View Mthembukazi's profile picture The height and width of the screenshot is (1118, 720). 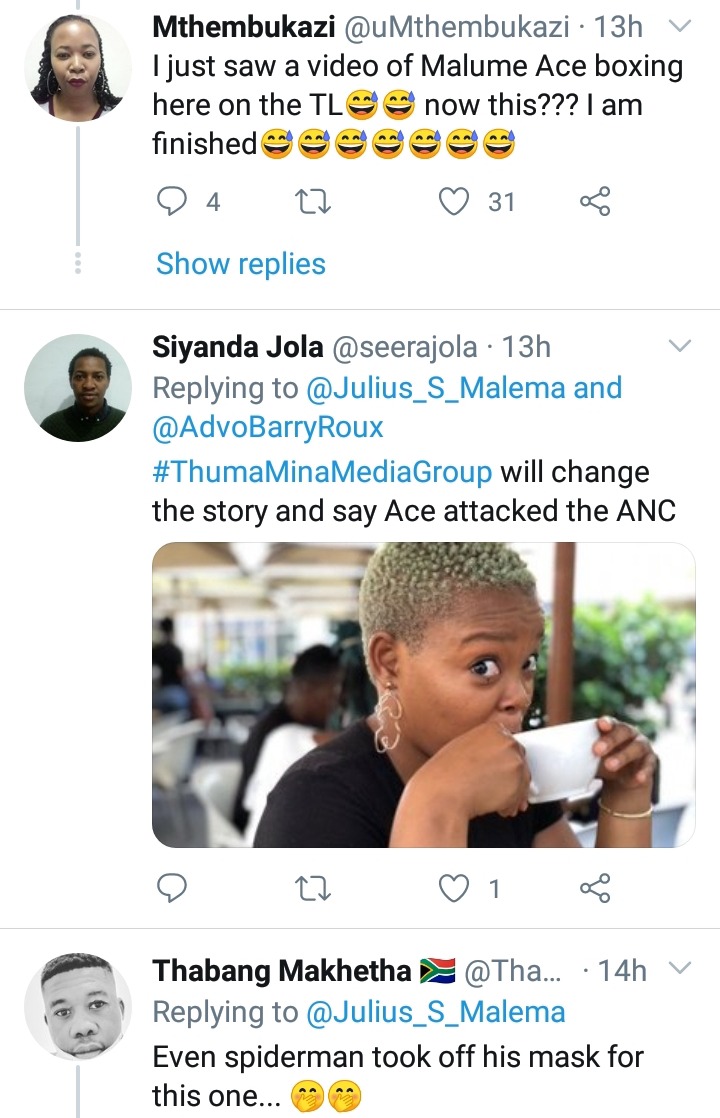78,68
